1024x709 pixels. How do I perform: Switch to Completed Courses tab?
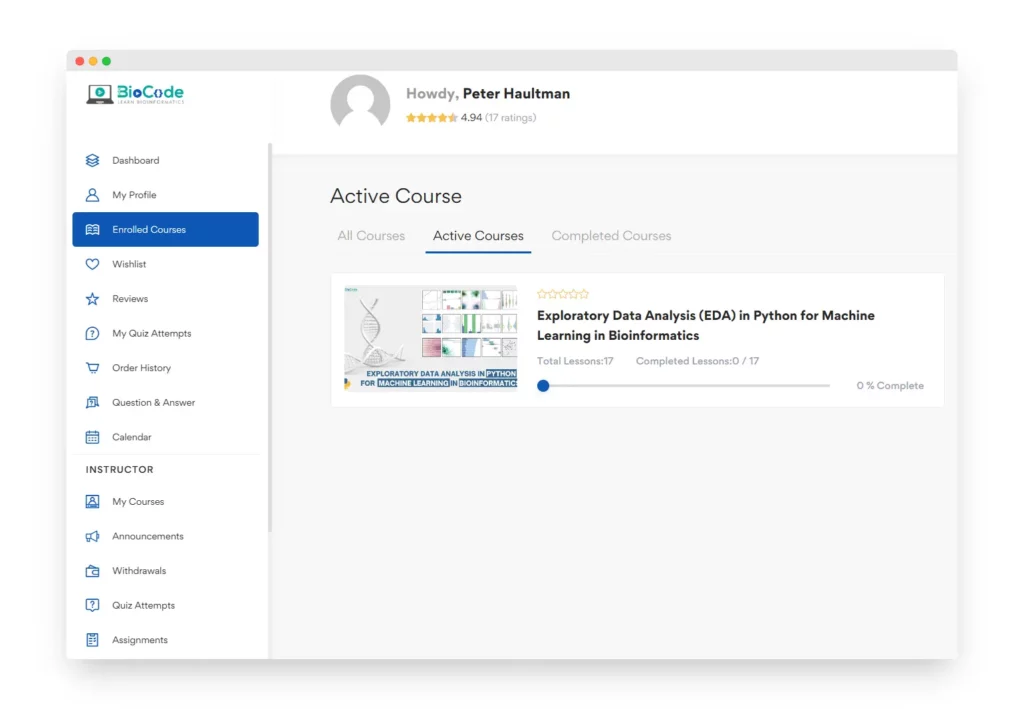pos(611,236)
